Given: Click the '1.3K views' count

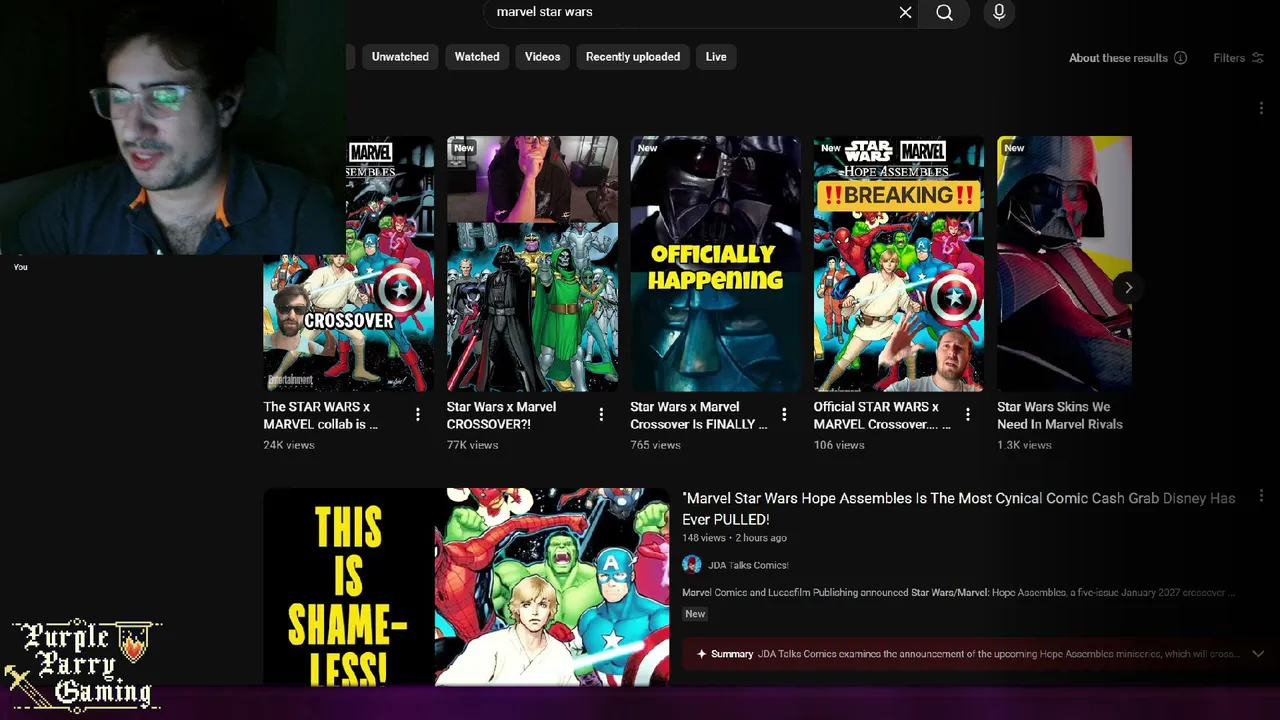Looking at the screenshot, I should [1024, 445].
